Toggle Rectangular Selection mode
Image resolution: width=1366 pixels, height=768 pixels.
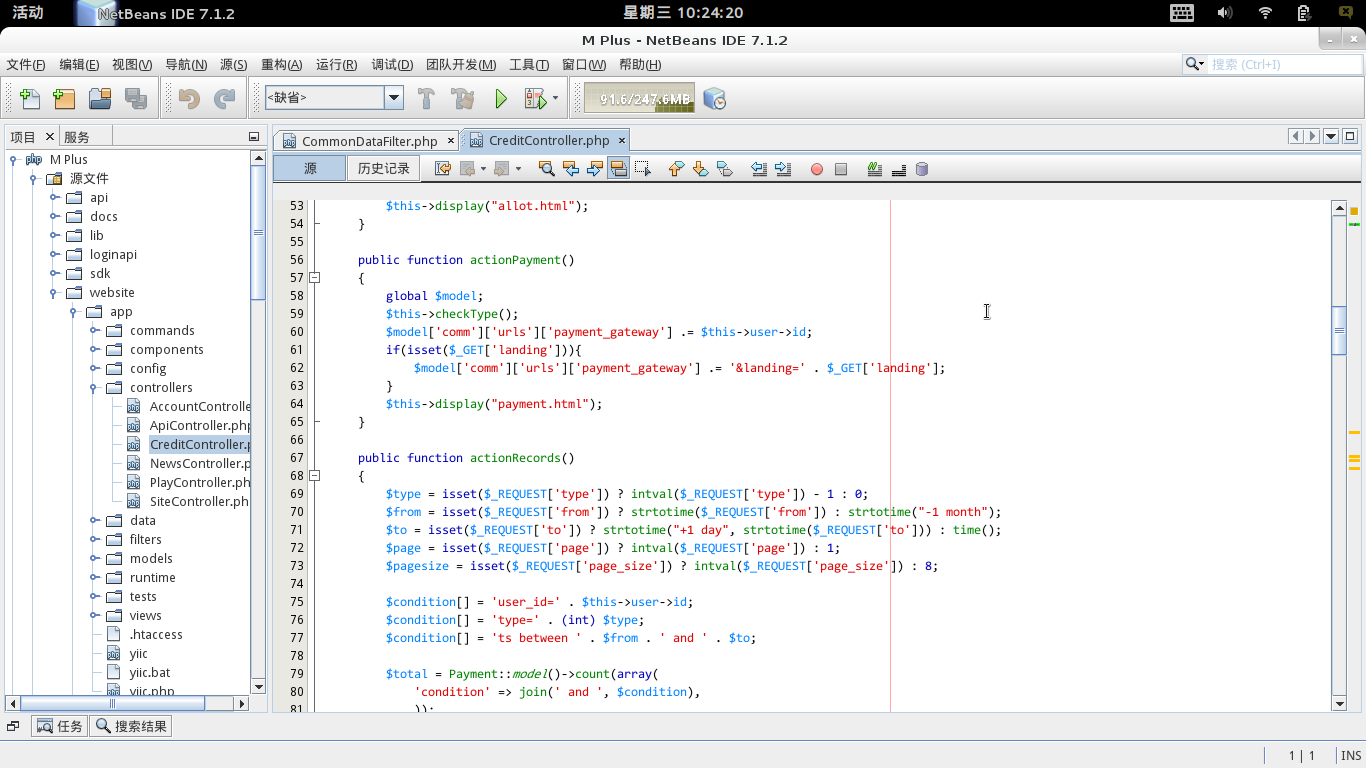click(643, 169)
